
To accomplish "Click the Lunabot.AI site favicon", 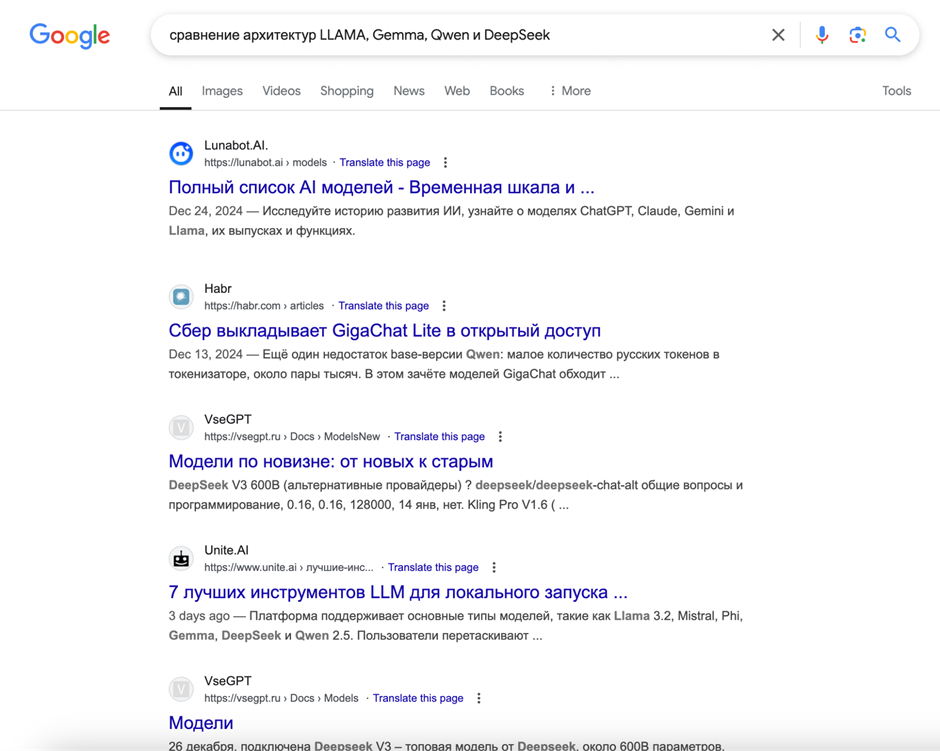I will [x=181, y=153].
